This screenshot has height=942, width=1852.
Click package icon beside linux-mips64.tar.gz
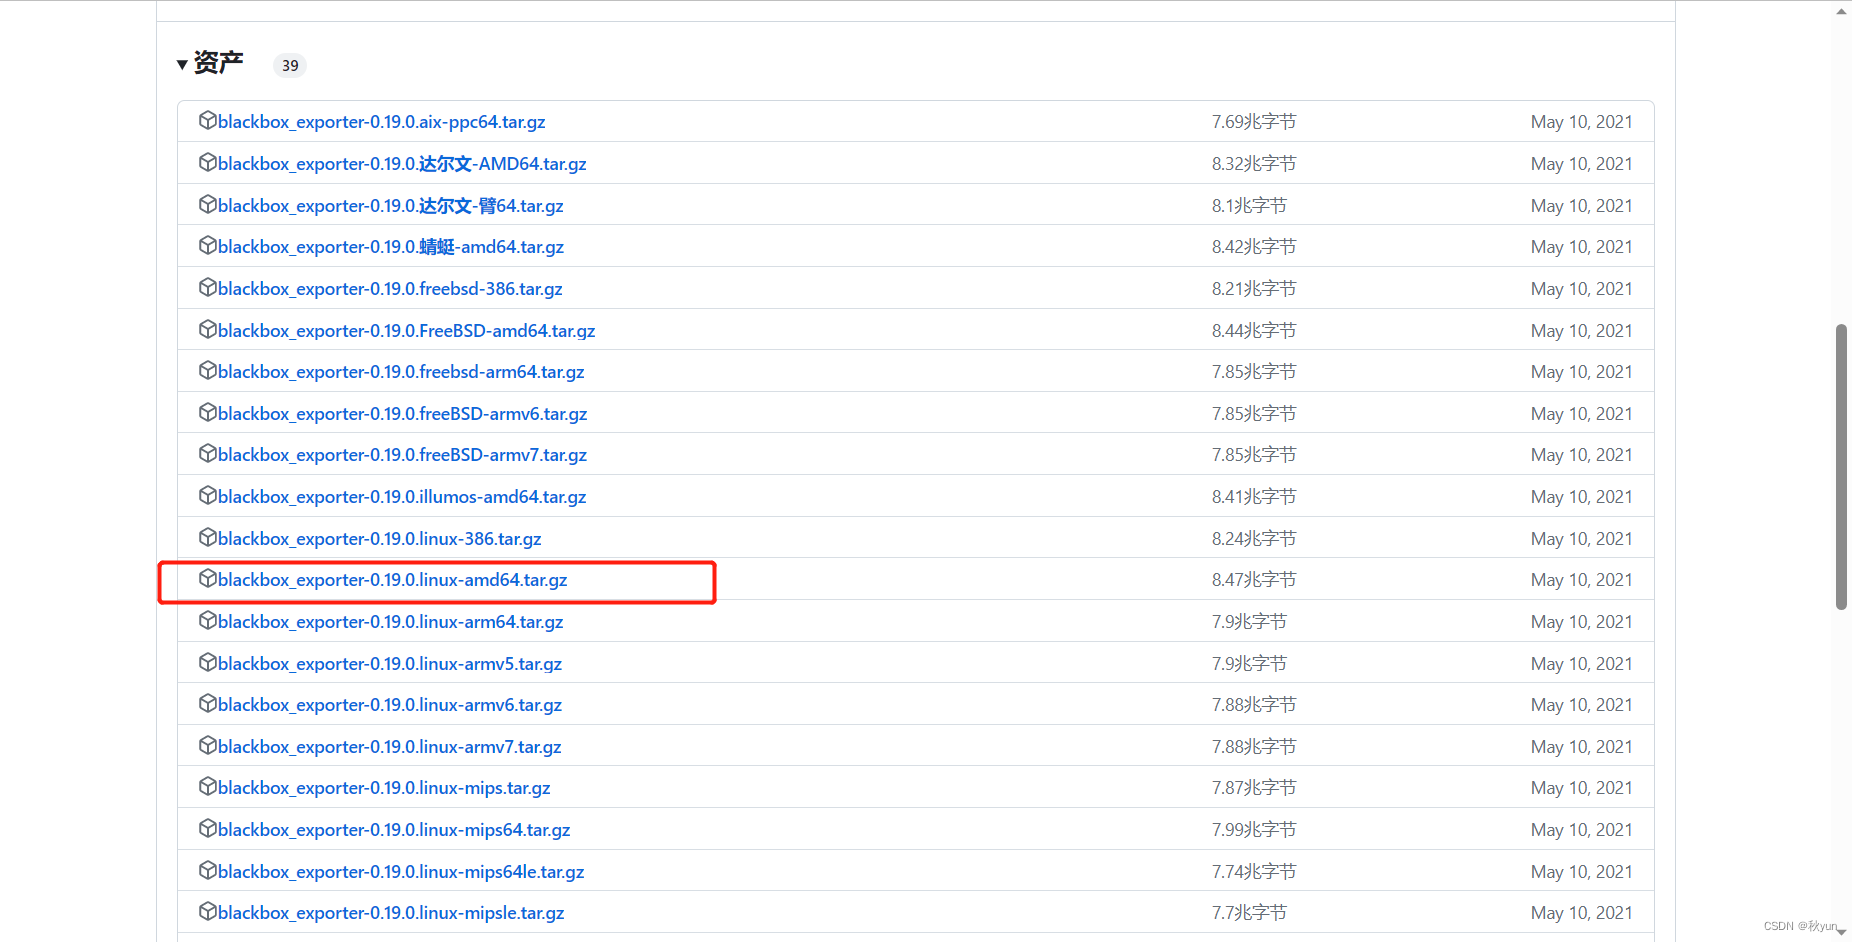(208, 828)
